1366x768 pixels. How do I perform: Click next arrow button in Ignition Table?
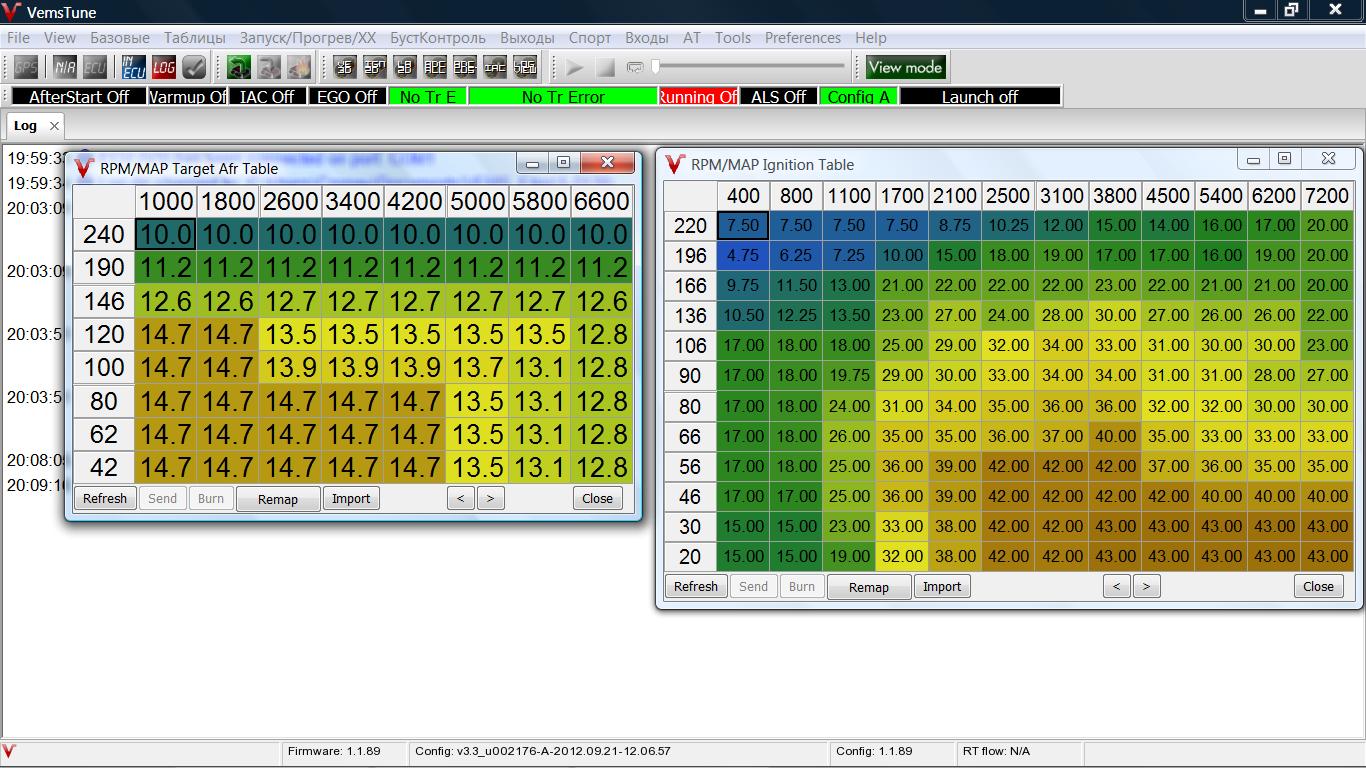click(1146, 587)
